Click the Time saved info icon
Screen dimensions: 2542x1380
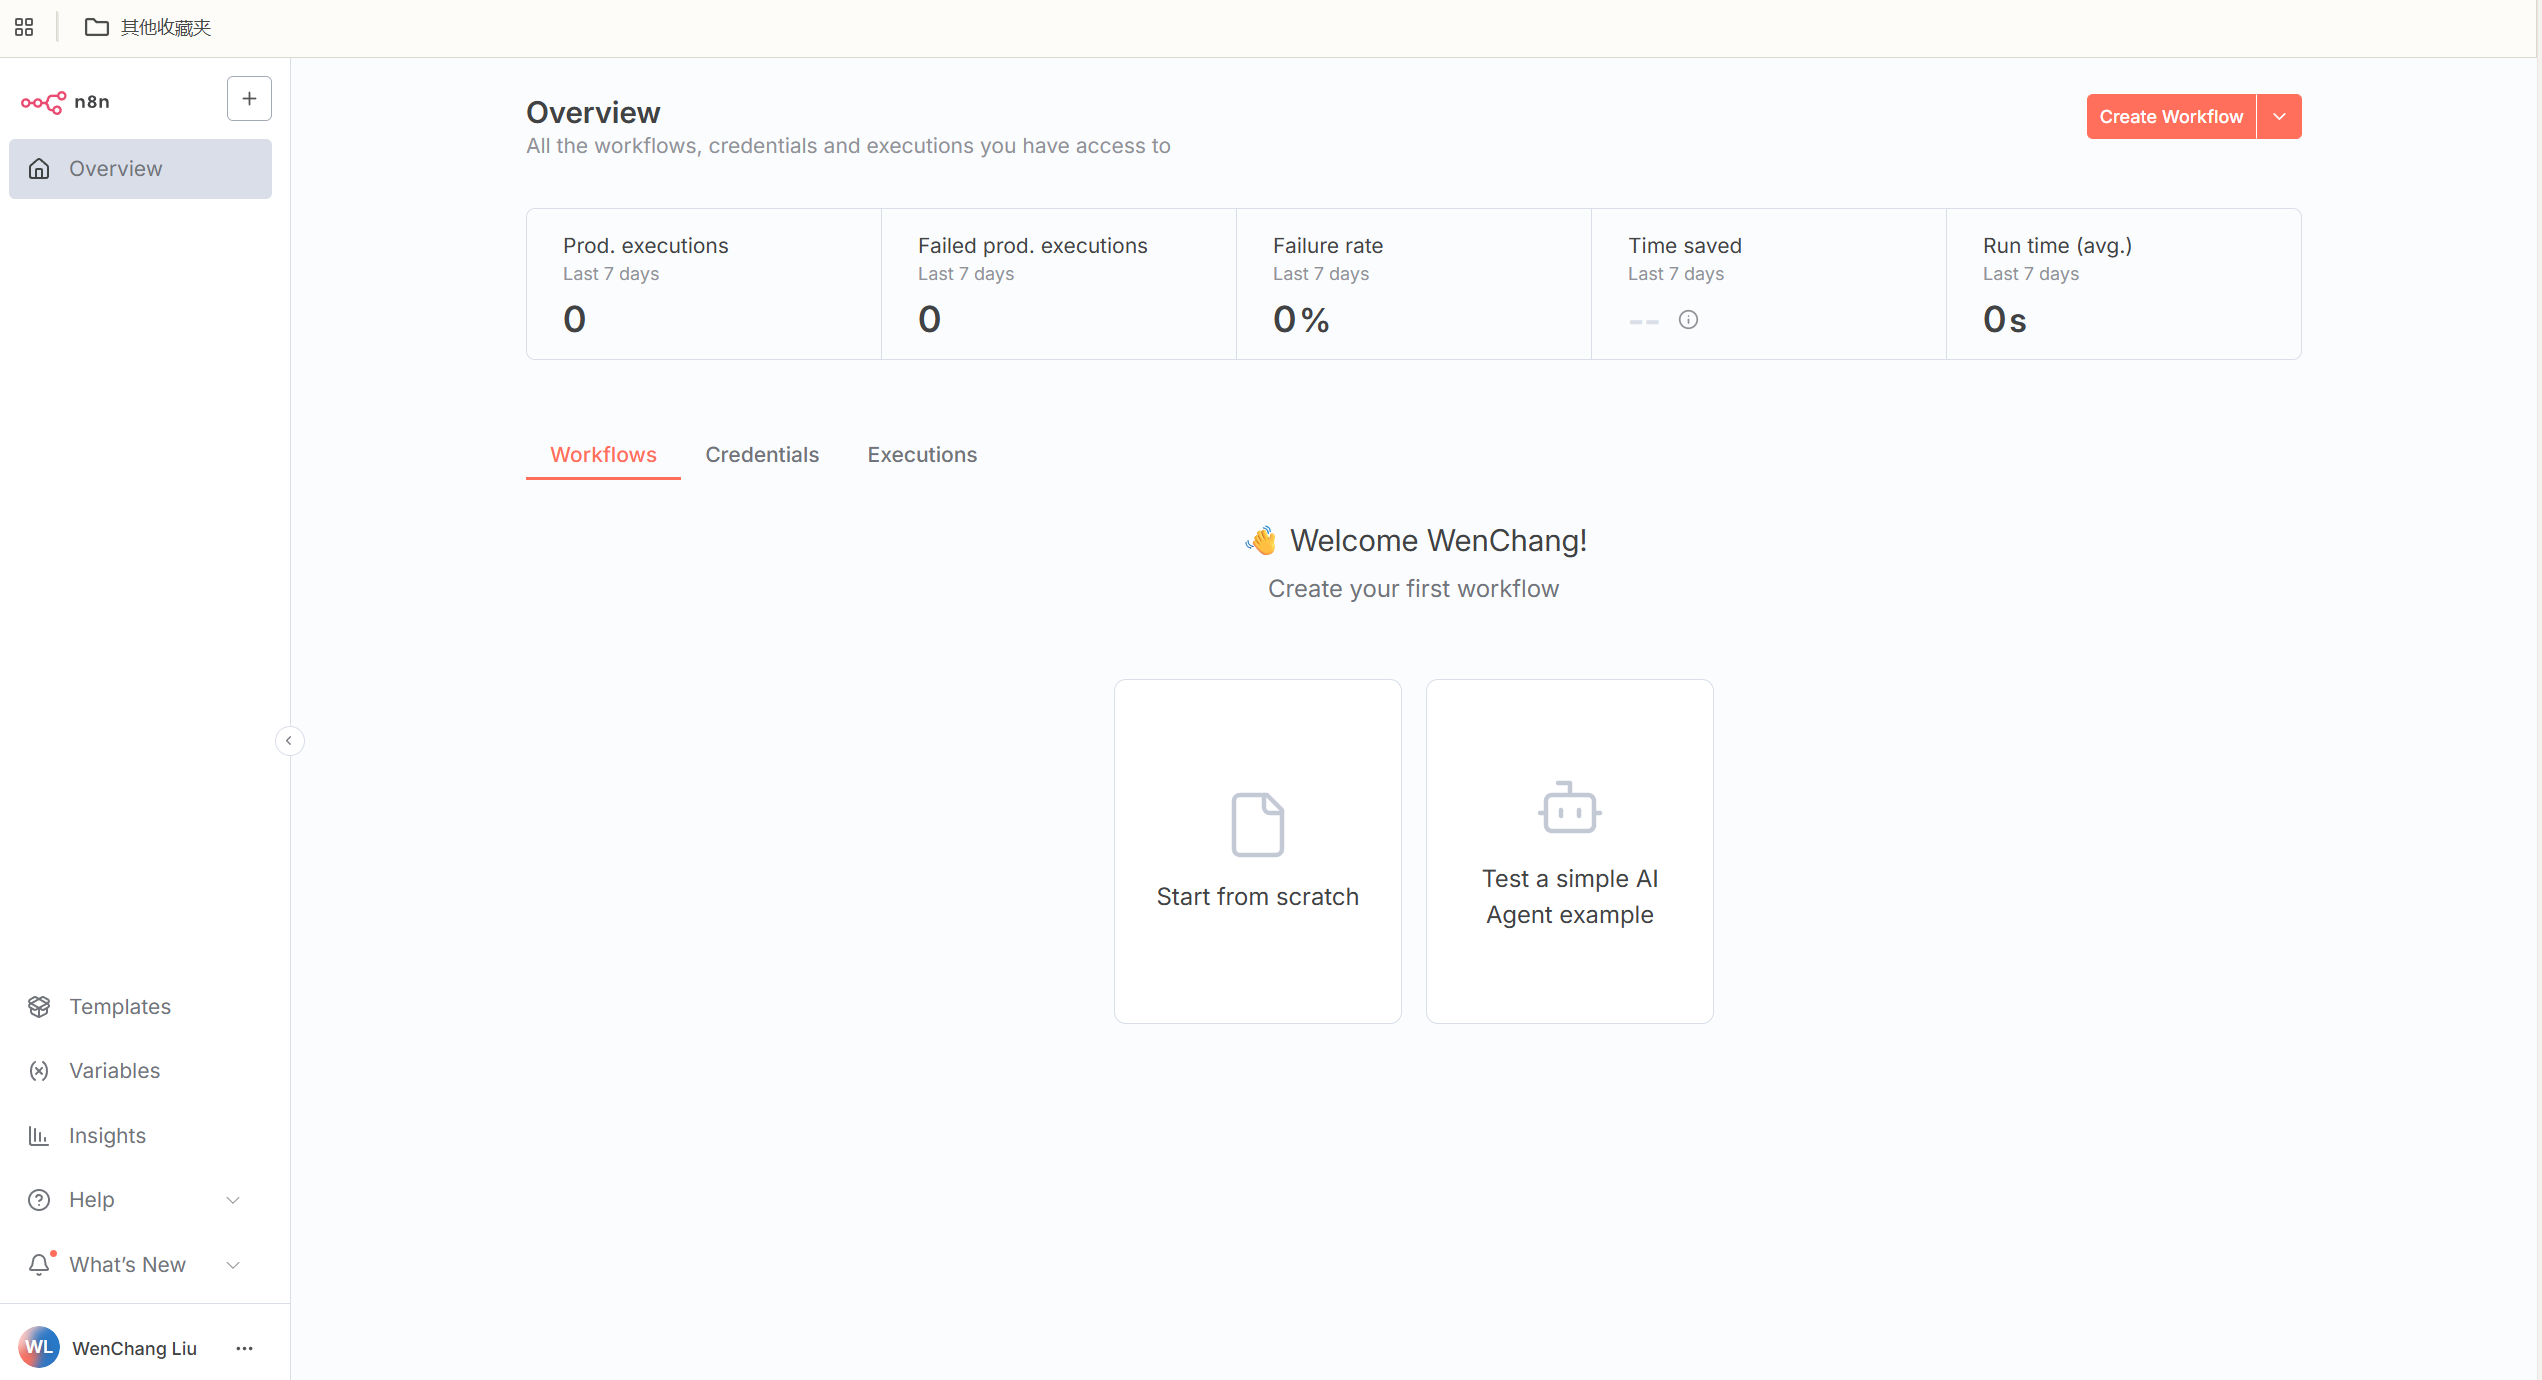coord(1688,320)
